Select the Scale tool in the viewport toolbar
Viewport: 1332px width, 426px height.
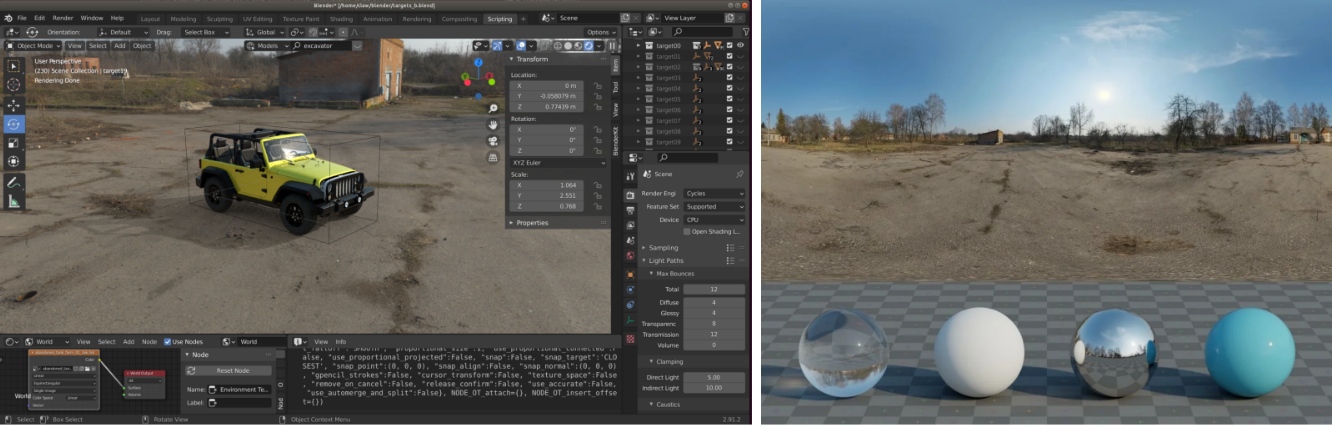click(14, 142)
